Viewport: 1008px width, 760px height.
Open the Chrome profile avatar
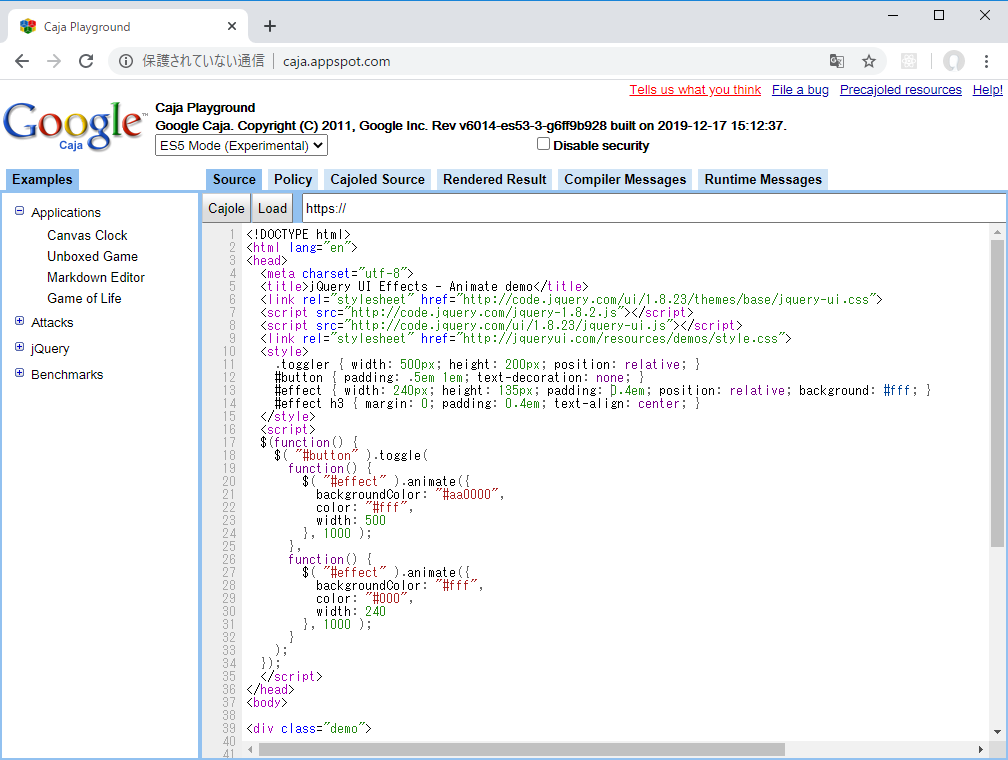click(x=954, y=61)
